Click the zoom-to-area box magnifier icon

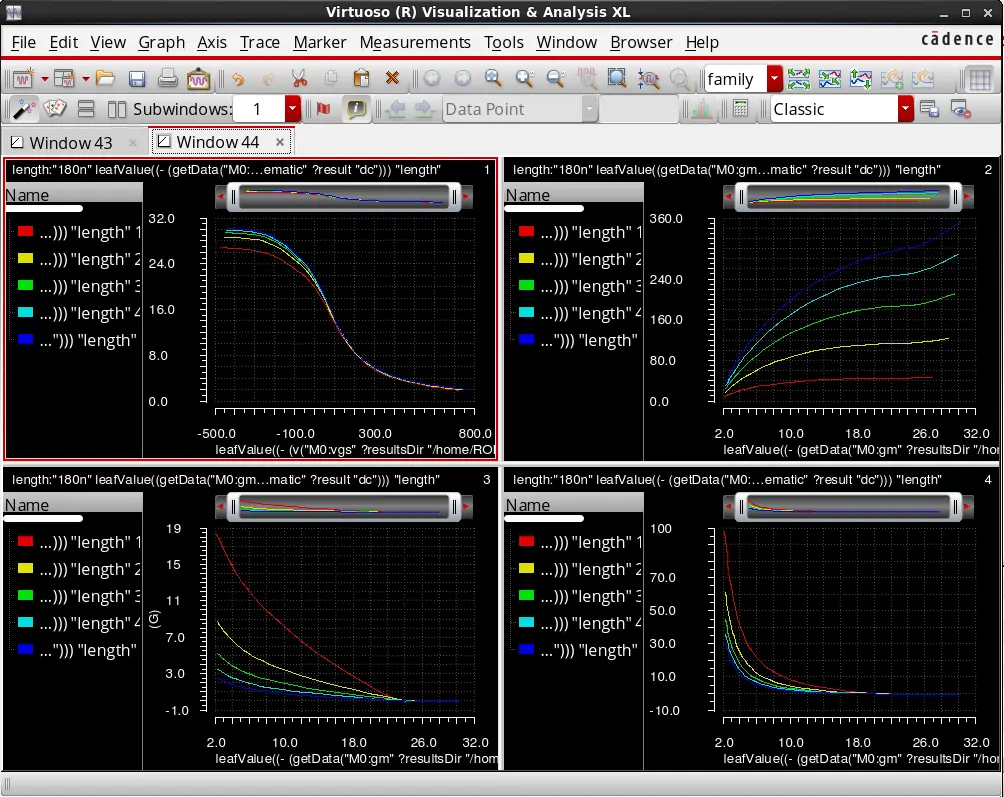617,79
